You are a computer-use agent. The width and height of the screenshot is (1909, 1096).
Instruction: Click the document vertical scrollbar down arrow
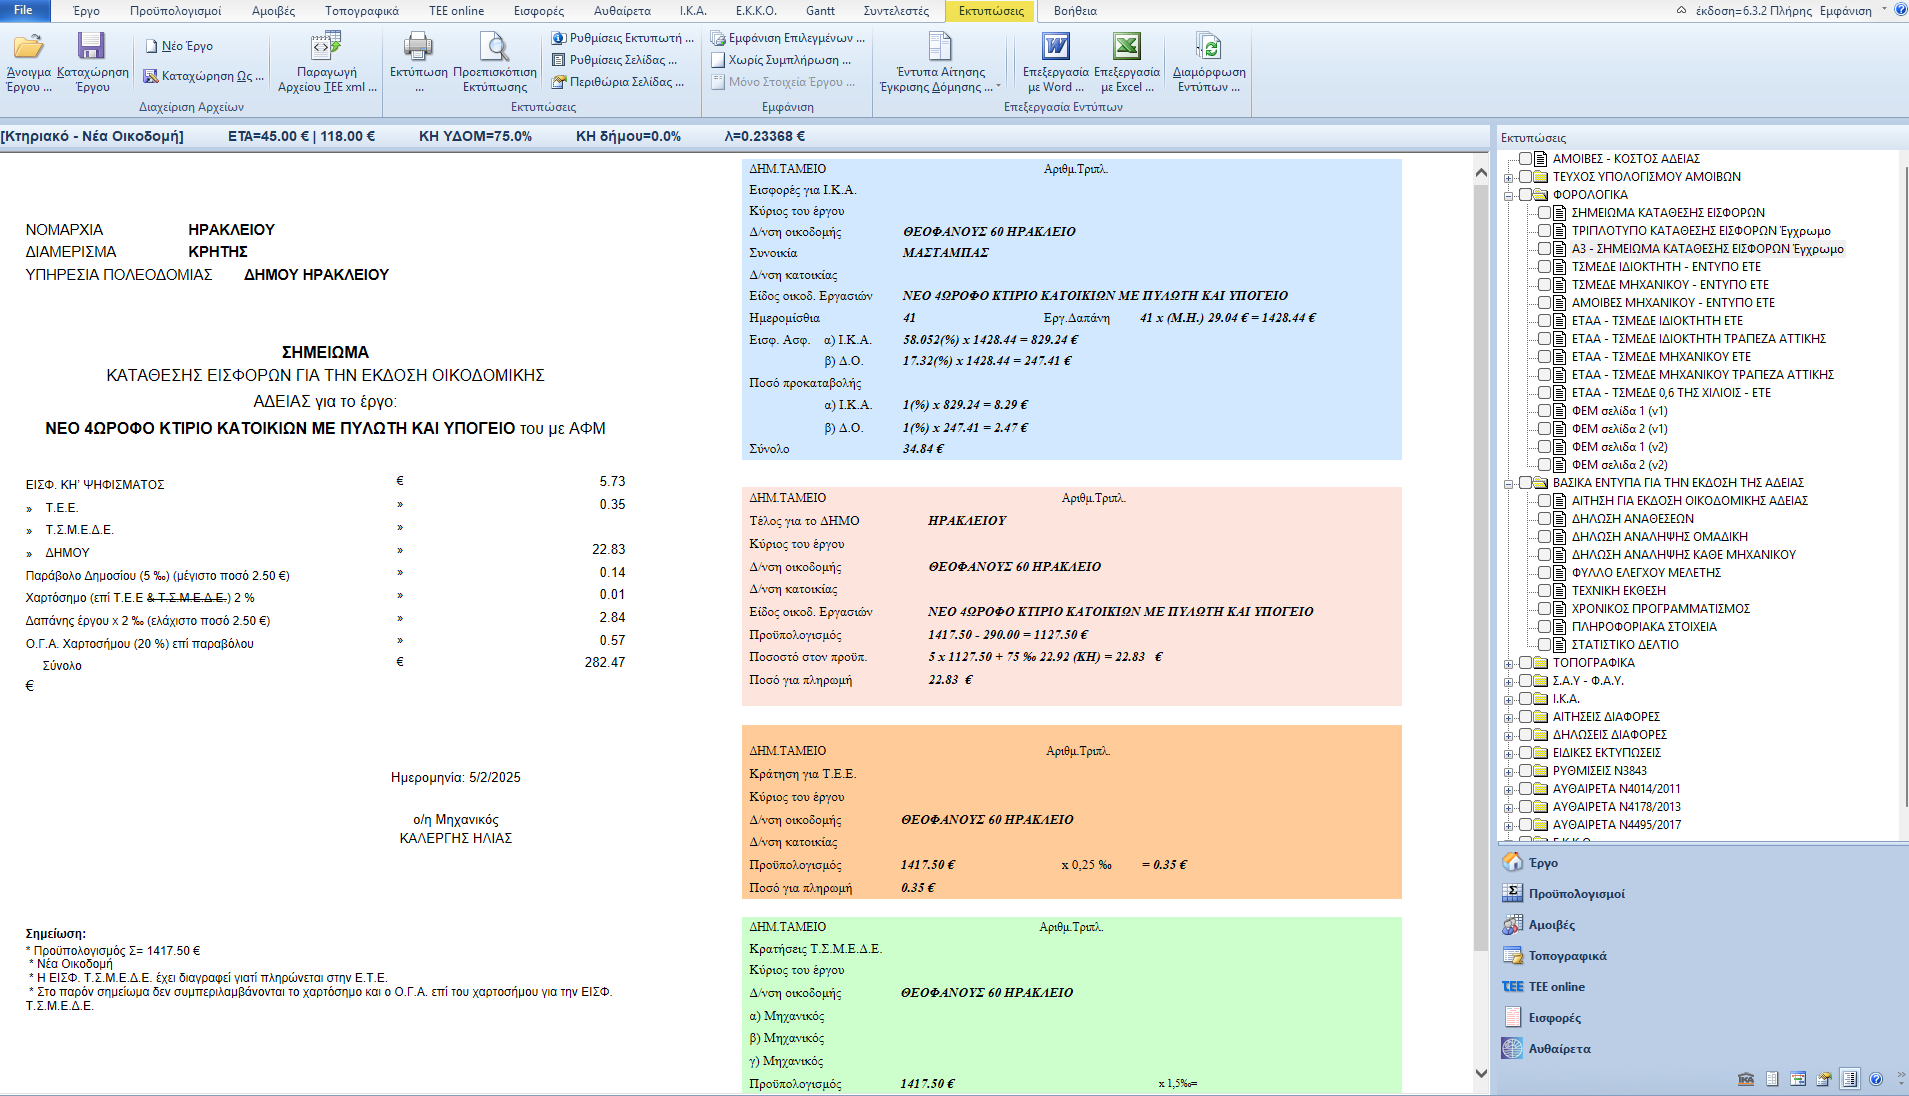coord(1481,1073)
